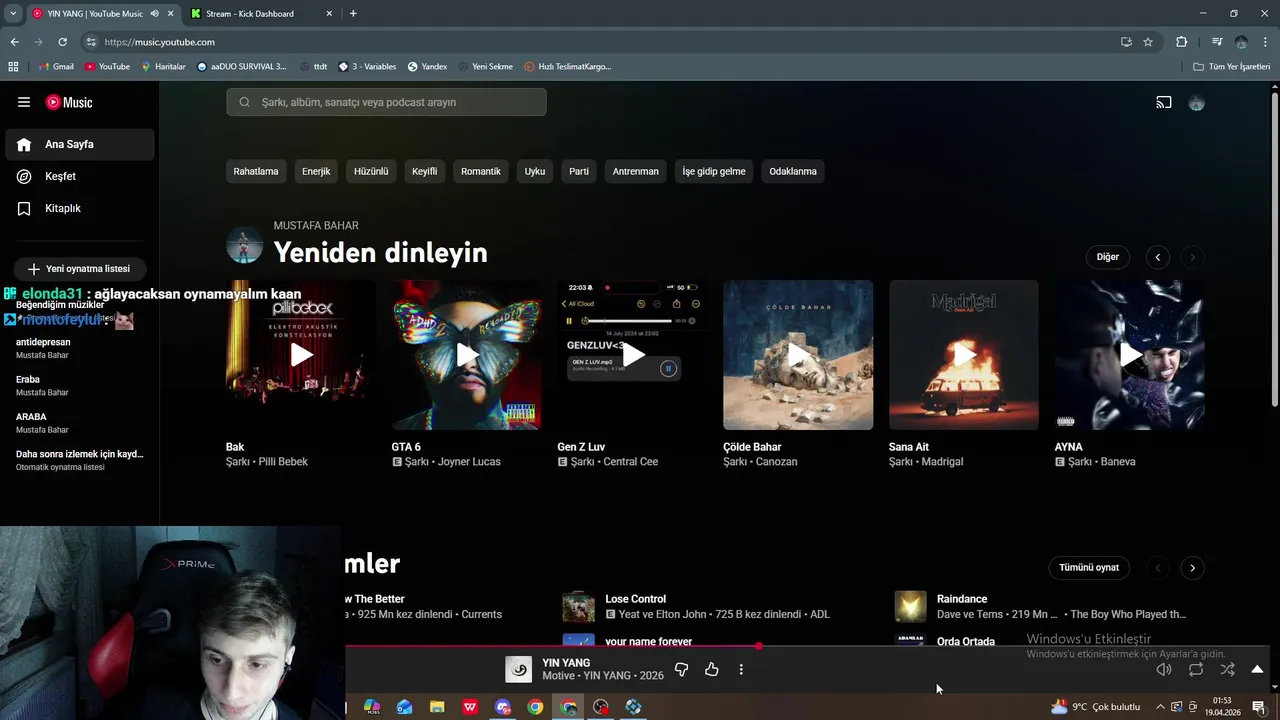Open a new browser tab

[x=353, y=14]
